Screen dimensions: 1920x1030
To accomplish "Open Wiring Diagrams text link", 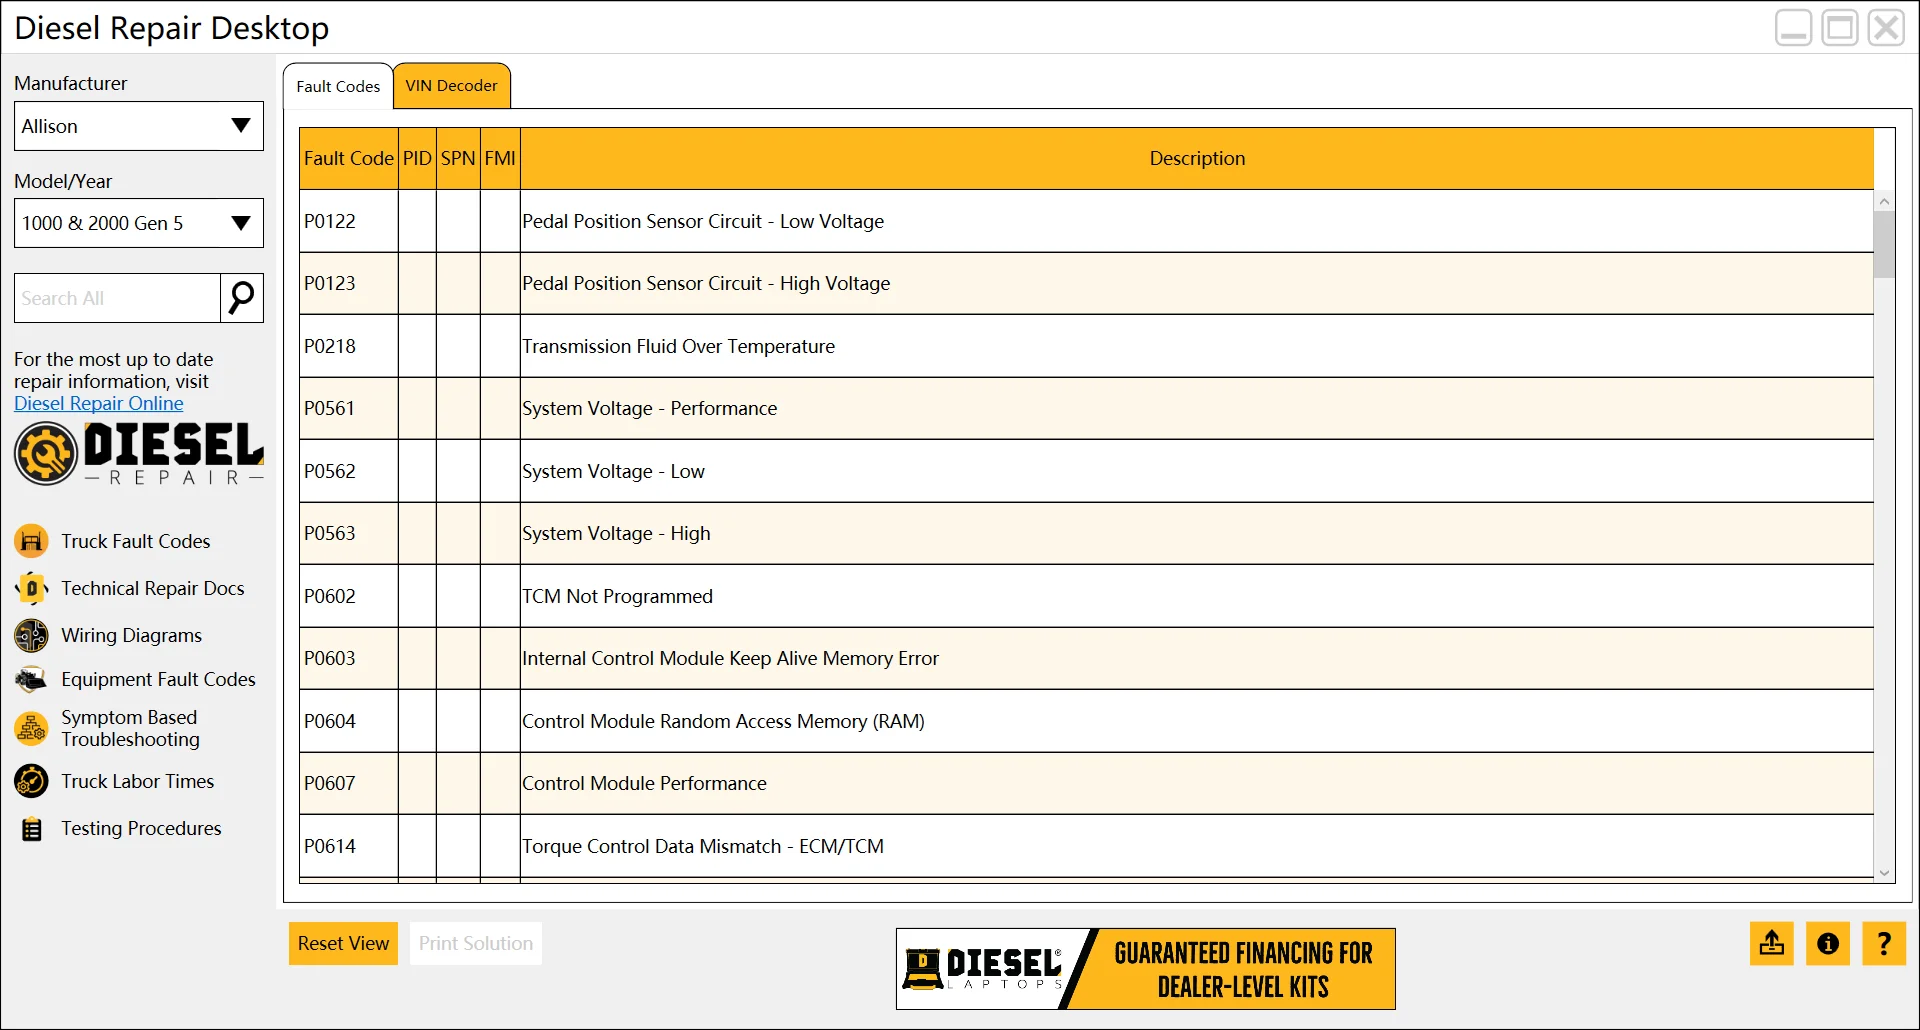I will click(x=131, y=635).
